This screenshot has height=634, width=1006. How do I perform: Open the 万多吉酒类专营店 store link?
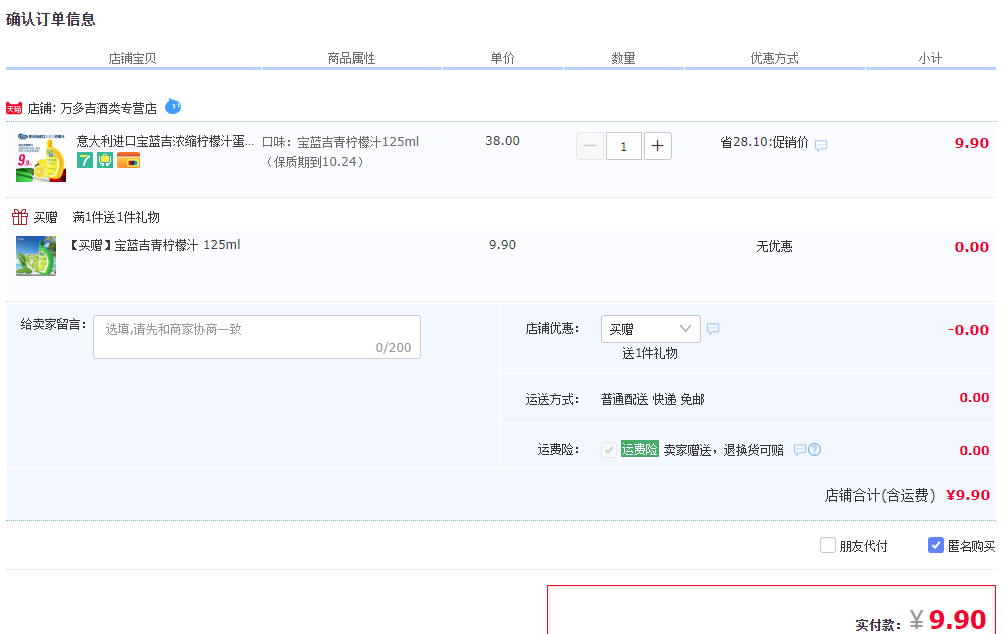[108, 108]
